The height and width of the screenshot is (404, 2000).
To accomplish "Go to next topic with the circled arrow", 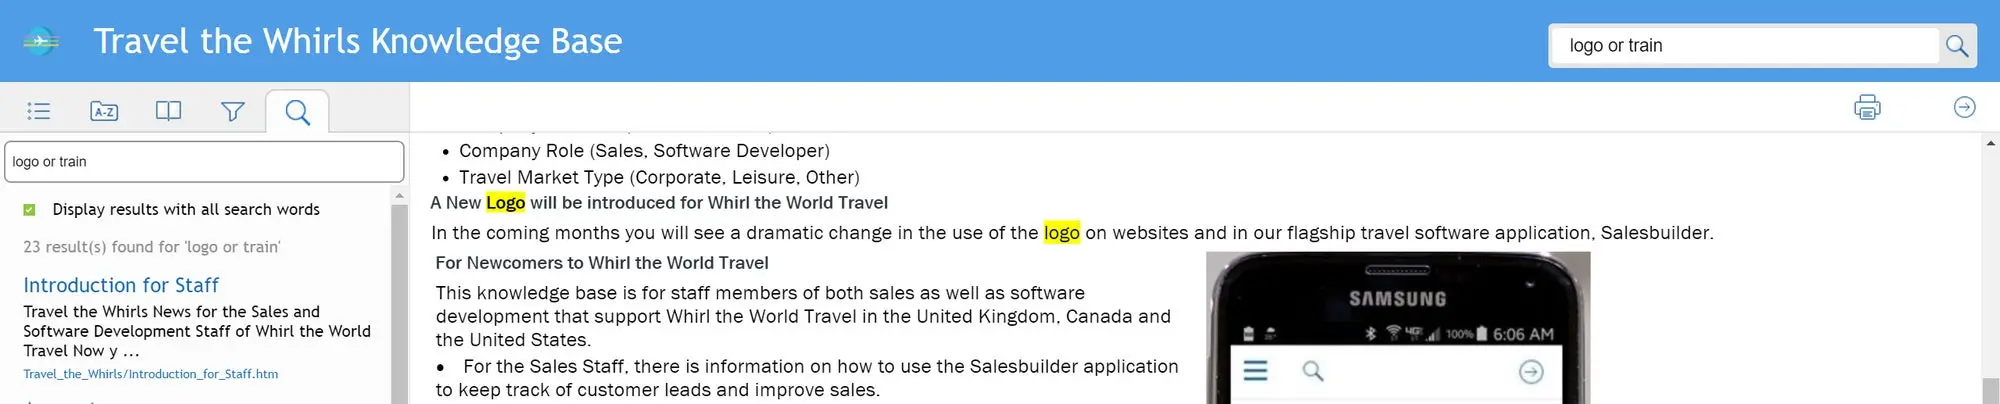I will (1964, 107).
